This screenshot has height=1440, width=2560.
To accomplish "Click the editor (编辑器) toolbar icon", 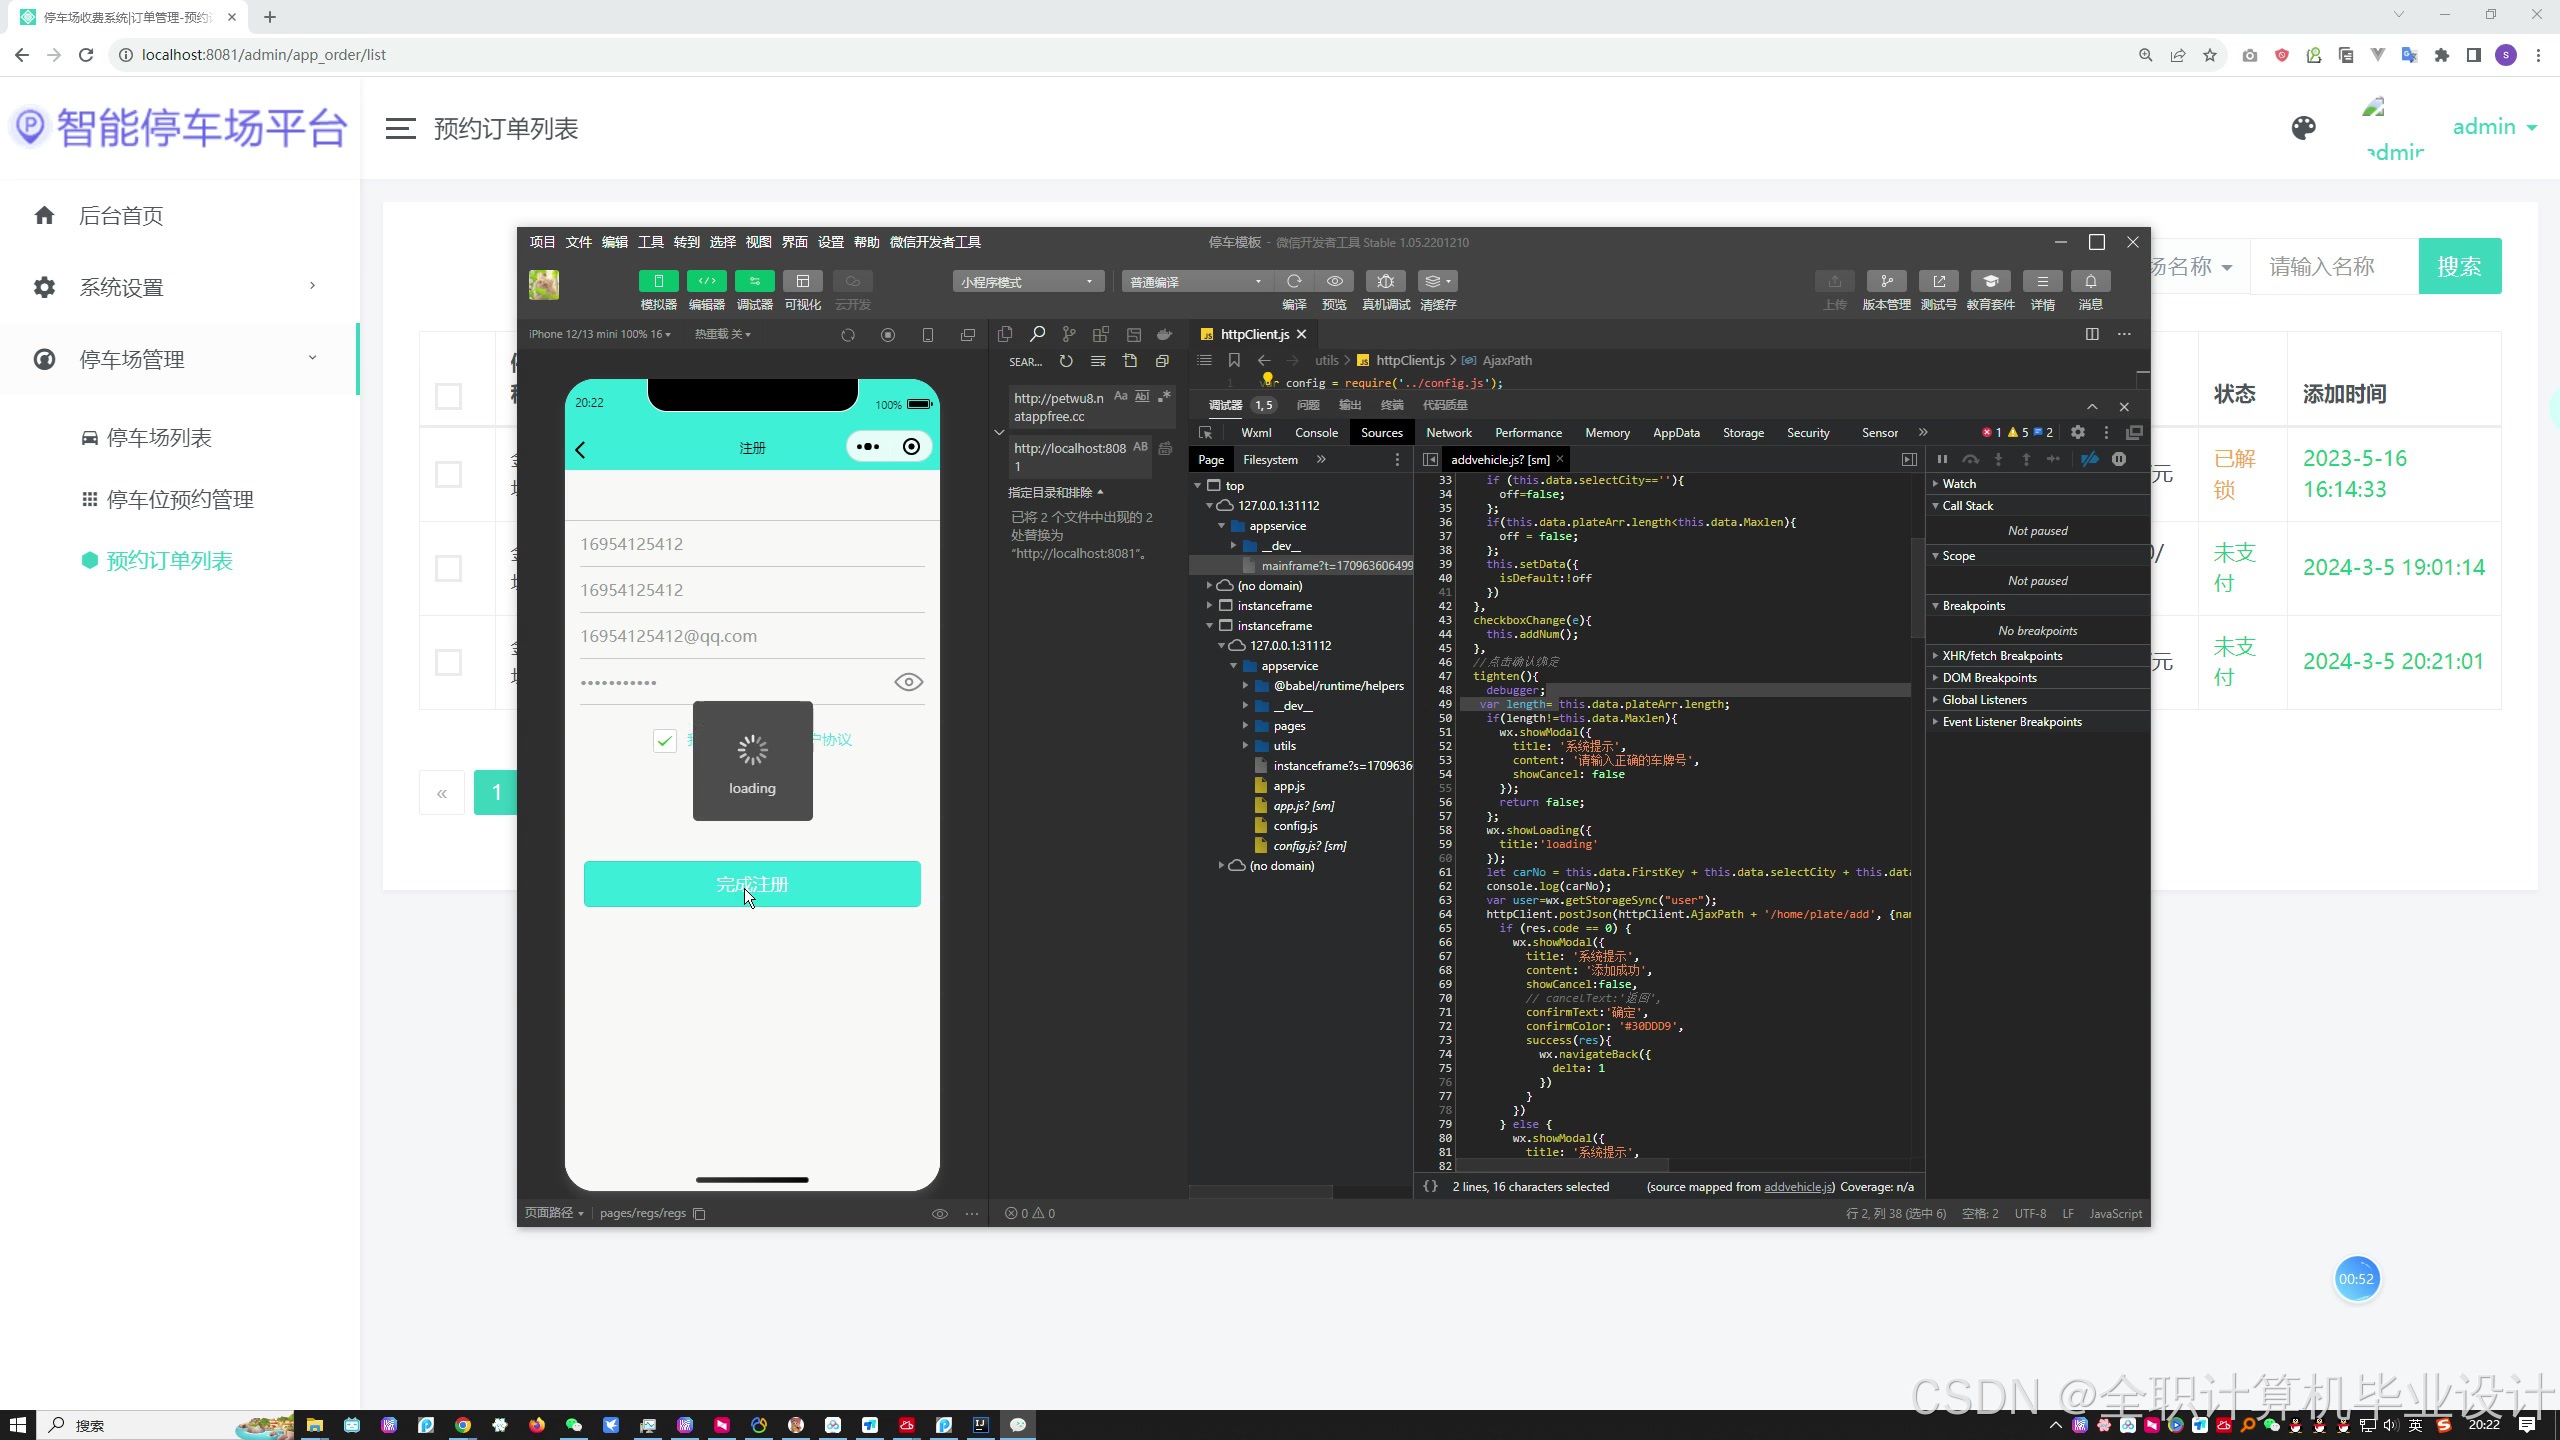I will click(x=706, y=281).
